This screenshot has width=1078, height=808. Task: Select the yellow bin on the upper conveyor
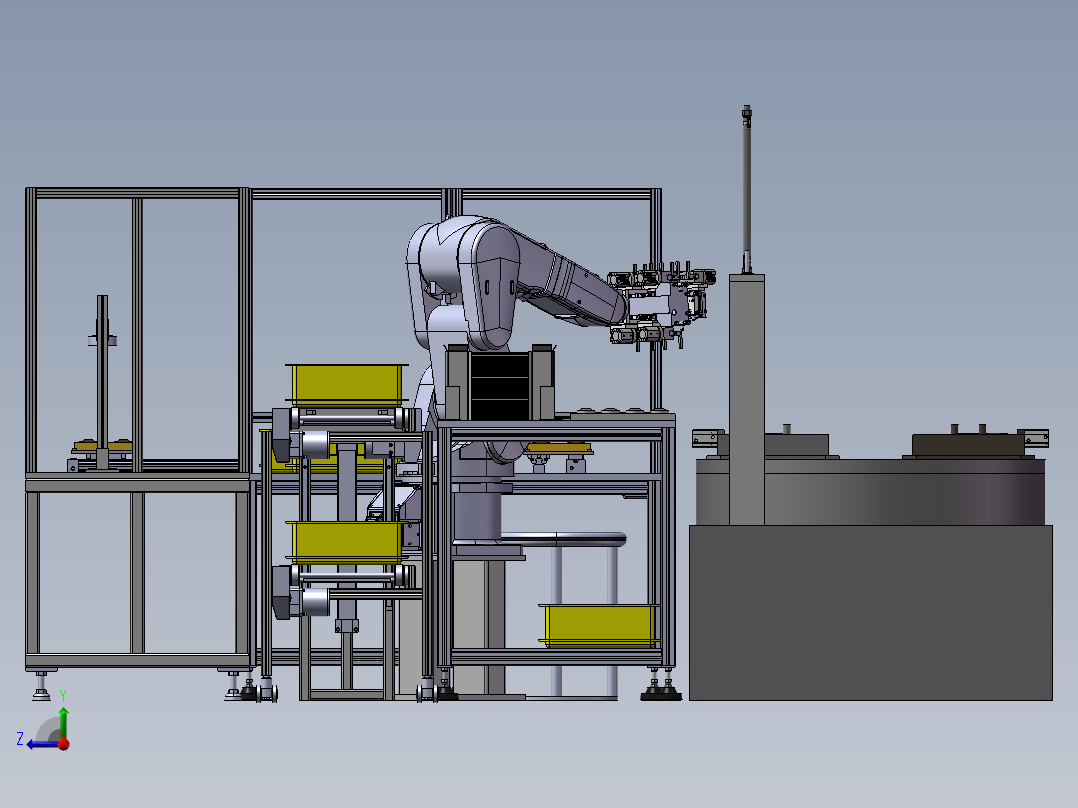pos(346,384)
